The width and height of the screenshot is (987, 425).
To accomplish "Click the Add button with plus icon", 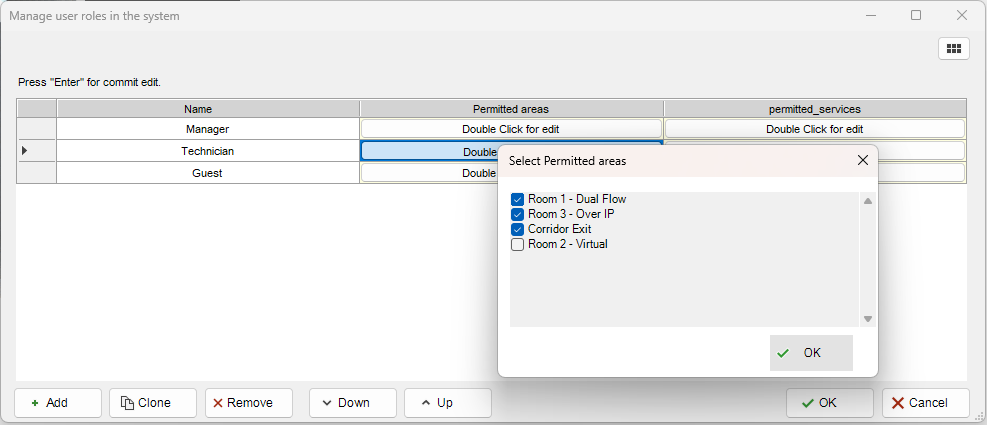I will point(58,403).
